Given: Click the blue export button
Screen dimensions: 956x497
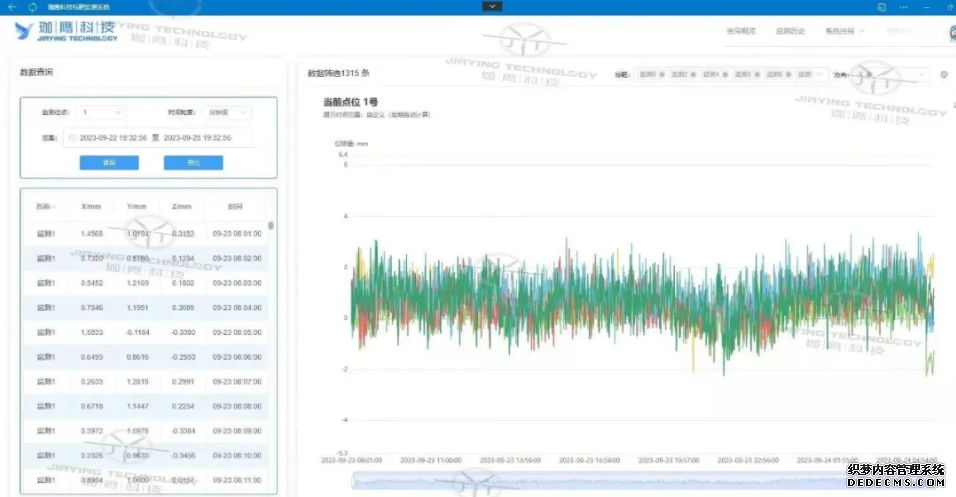Looking at the screenshot, I should (193, 162).
